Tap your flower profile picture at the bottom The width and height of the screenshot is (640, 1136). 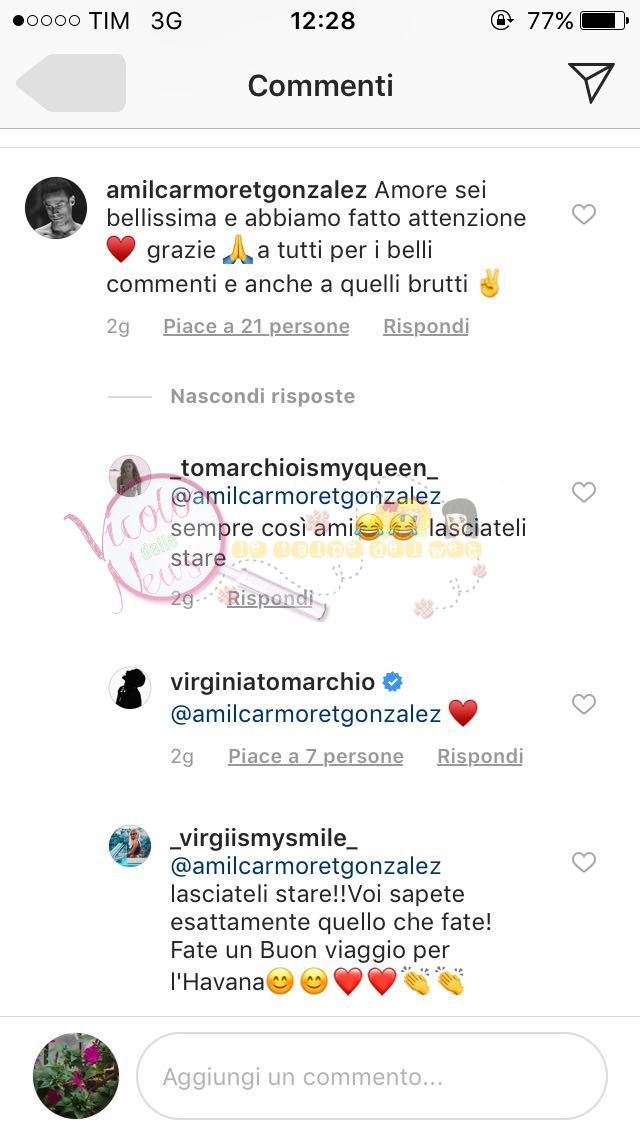click(x=76, y=1076)
